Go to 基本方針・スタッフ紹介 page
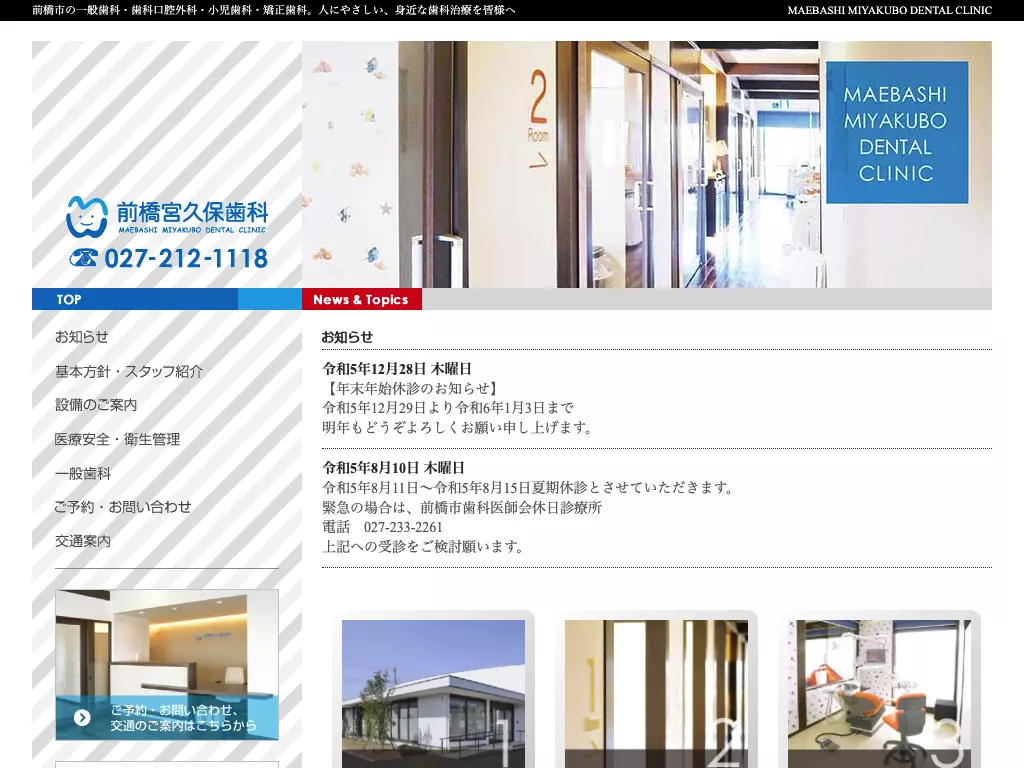The width and height of the screenshot is (1024, 768). point(129,371)
